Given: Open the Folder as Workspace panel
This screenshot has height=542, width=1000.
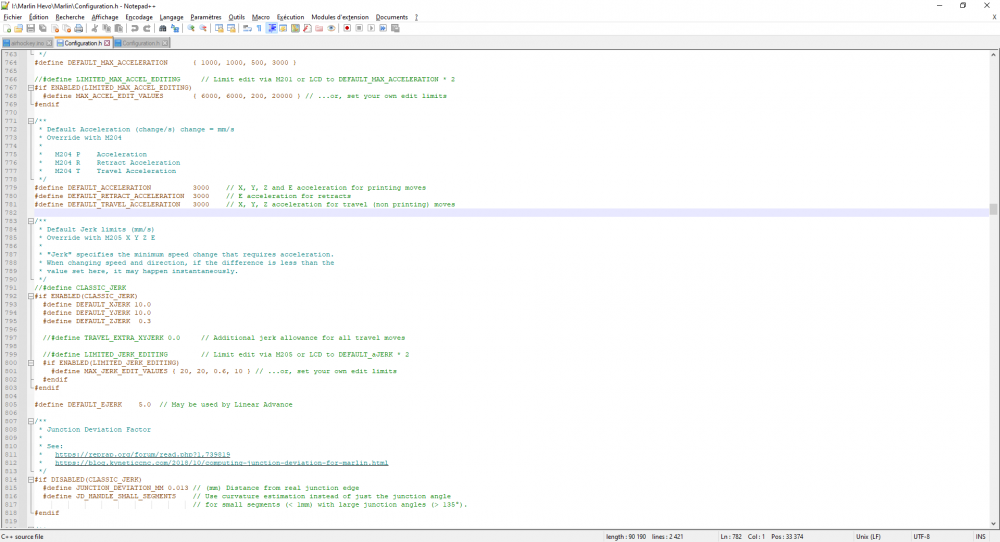Looking at the screenshot, I should point(319,28).
